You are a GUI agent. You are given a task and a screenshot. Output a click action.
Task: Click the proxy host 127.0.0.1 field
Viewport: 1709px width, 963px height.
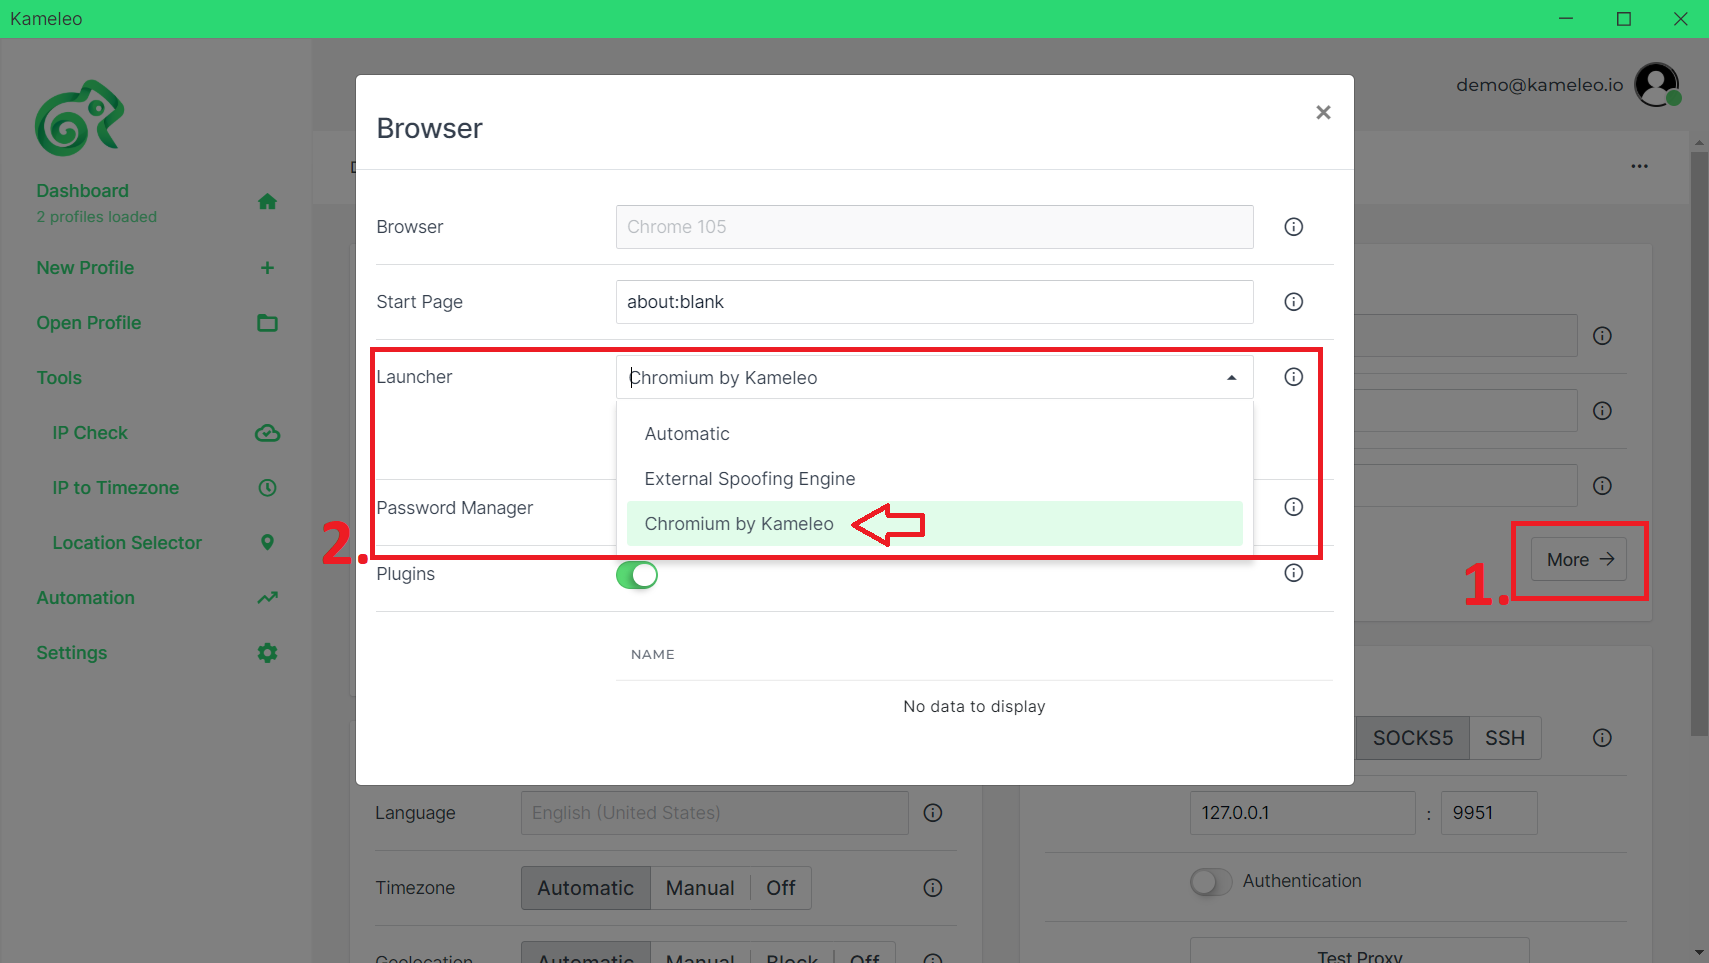click(1302, 813)
